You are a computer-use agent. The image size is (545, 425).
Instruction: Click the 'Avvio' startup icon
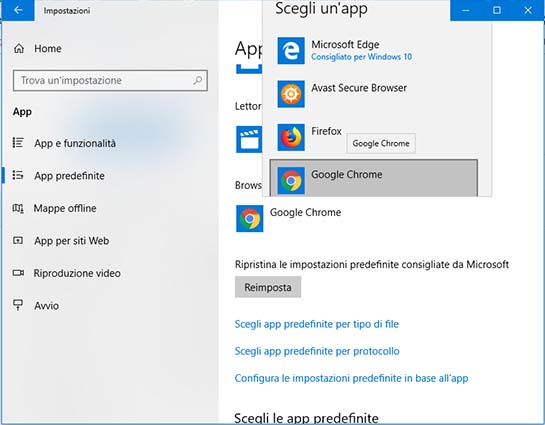pyautogui.click(x=18, y=305)
